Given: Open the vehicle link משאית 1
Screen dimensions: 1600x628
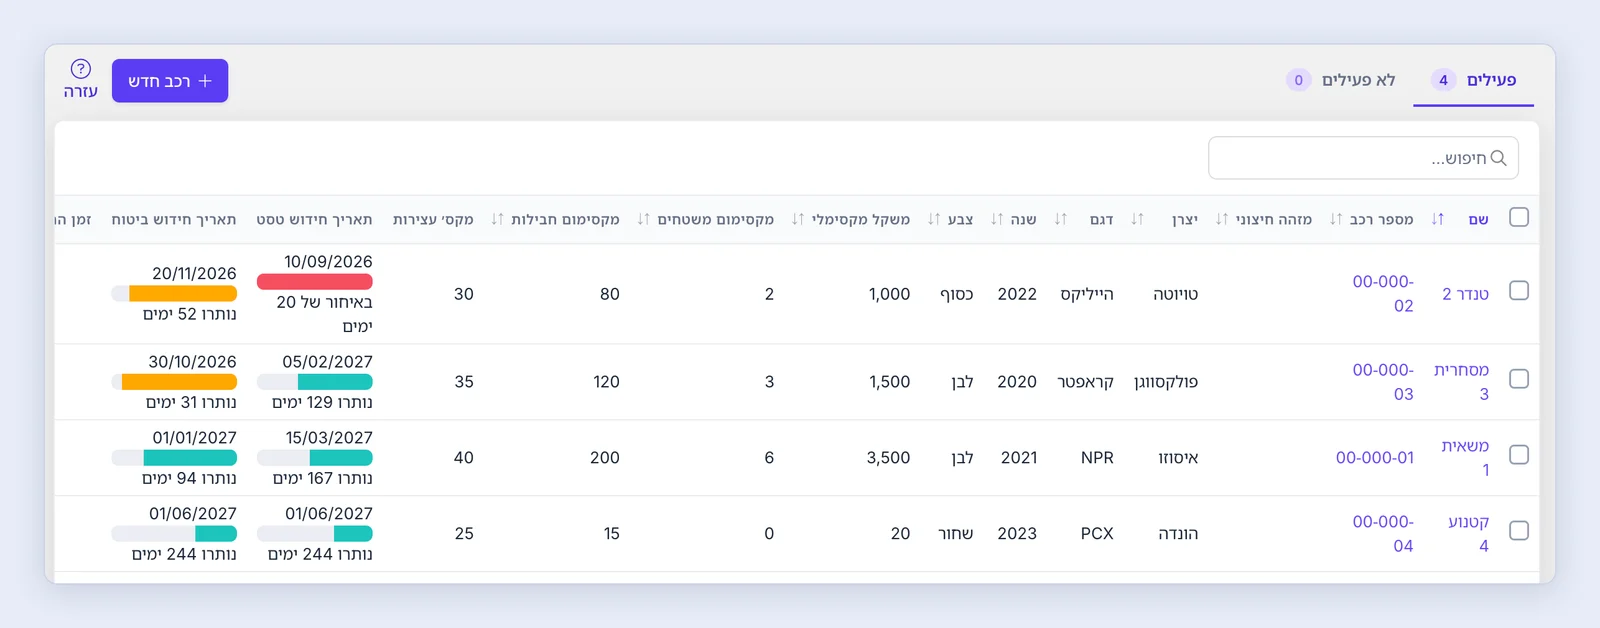Looking at the screenshot, I should (x=1465, y=458).
